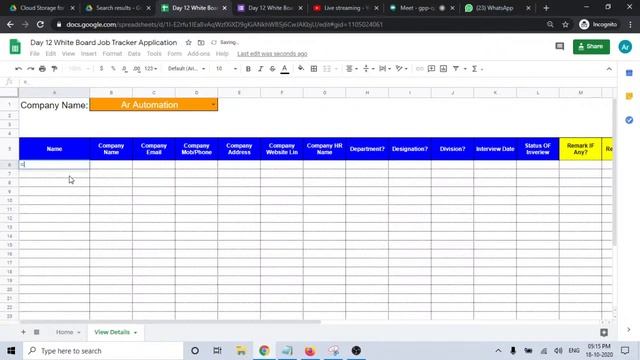Image resolution: width=640 pixels, height=360 pixels.
Task: Open the Google account avatar
Action: click(x=625, y=47)
